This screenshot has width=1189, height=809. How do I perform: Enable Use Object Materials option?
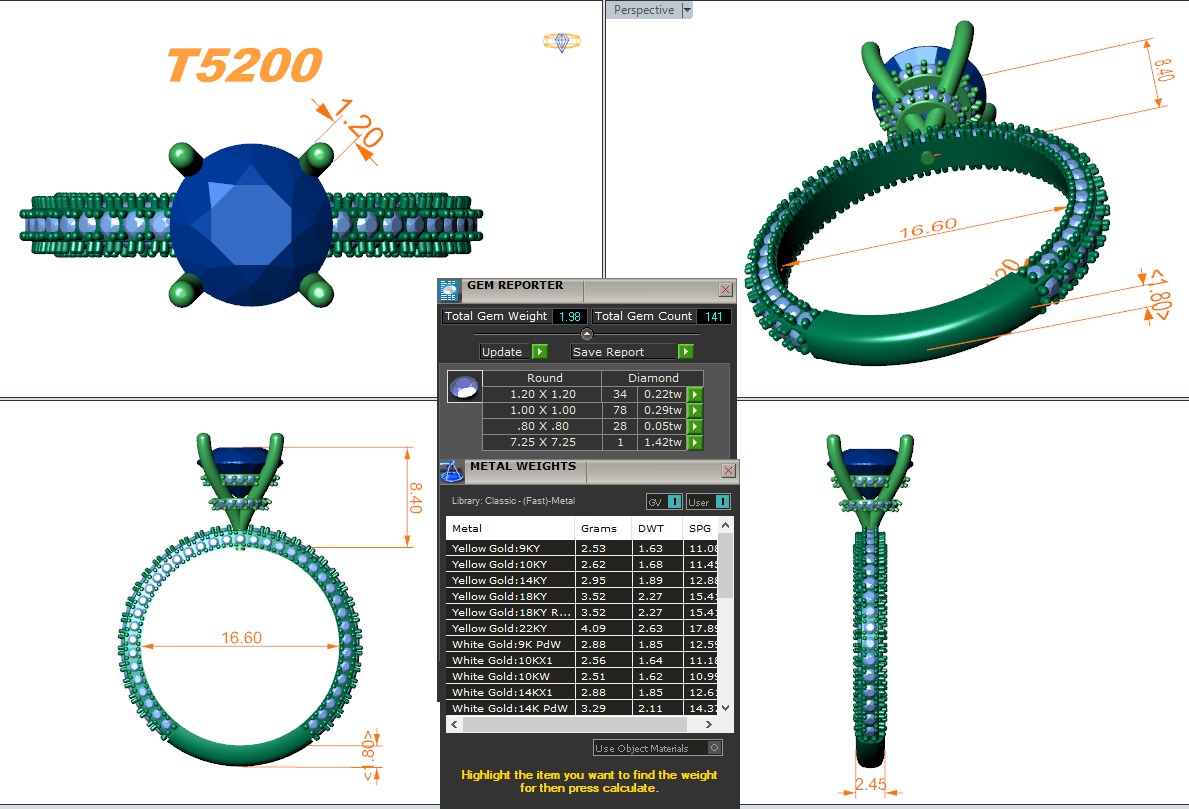(714, 747)
